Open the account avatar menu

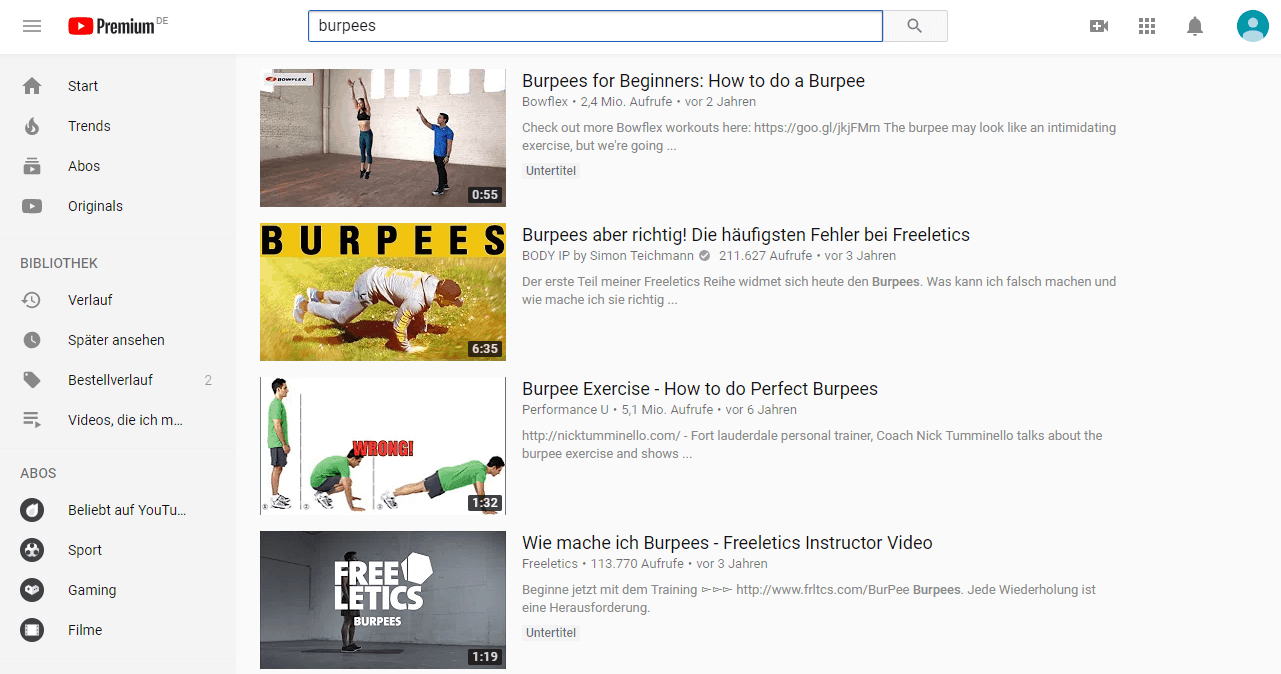point(1252,26)
